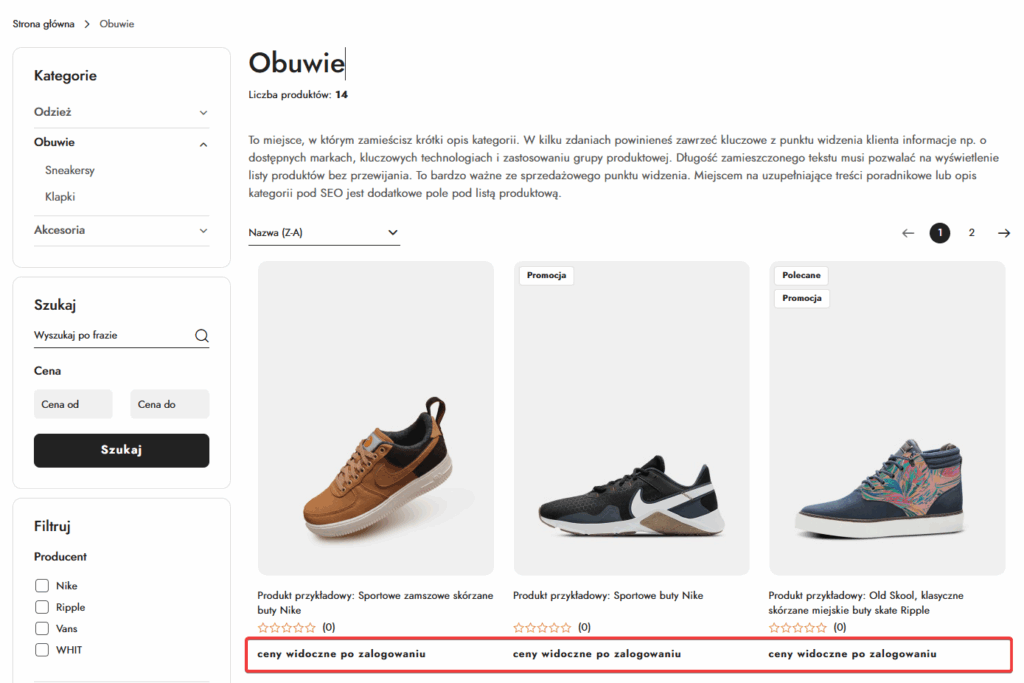The image size is (1024, 683).
Task: Click star rating of Sportowe buty Nike
Action: (542, 628)
